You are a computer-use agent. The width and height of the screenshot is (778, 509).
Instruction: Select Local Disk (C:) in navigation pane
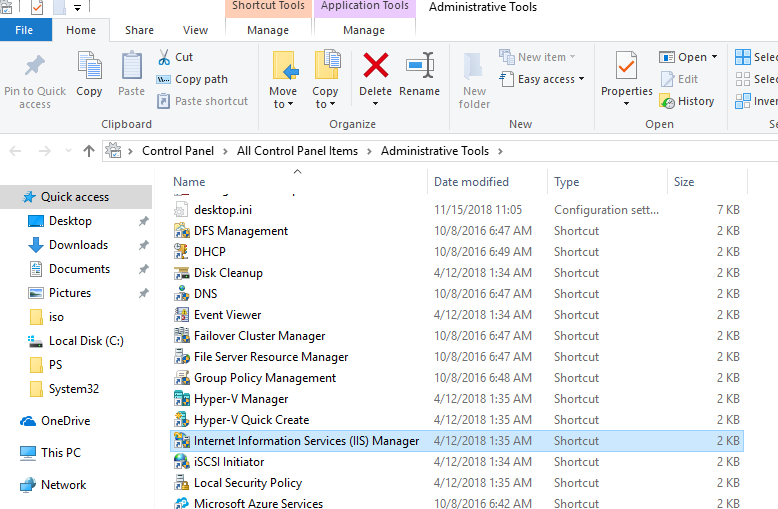pyautogui.click(x=86, y=341)
